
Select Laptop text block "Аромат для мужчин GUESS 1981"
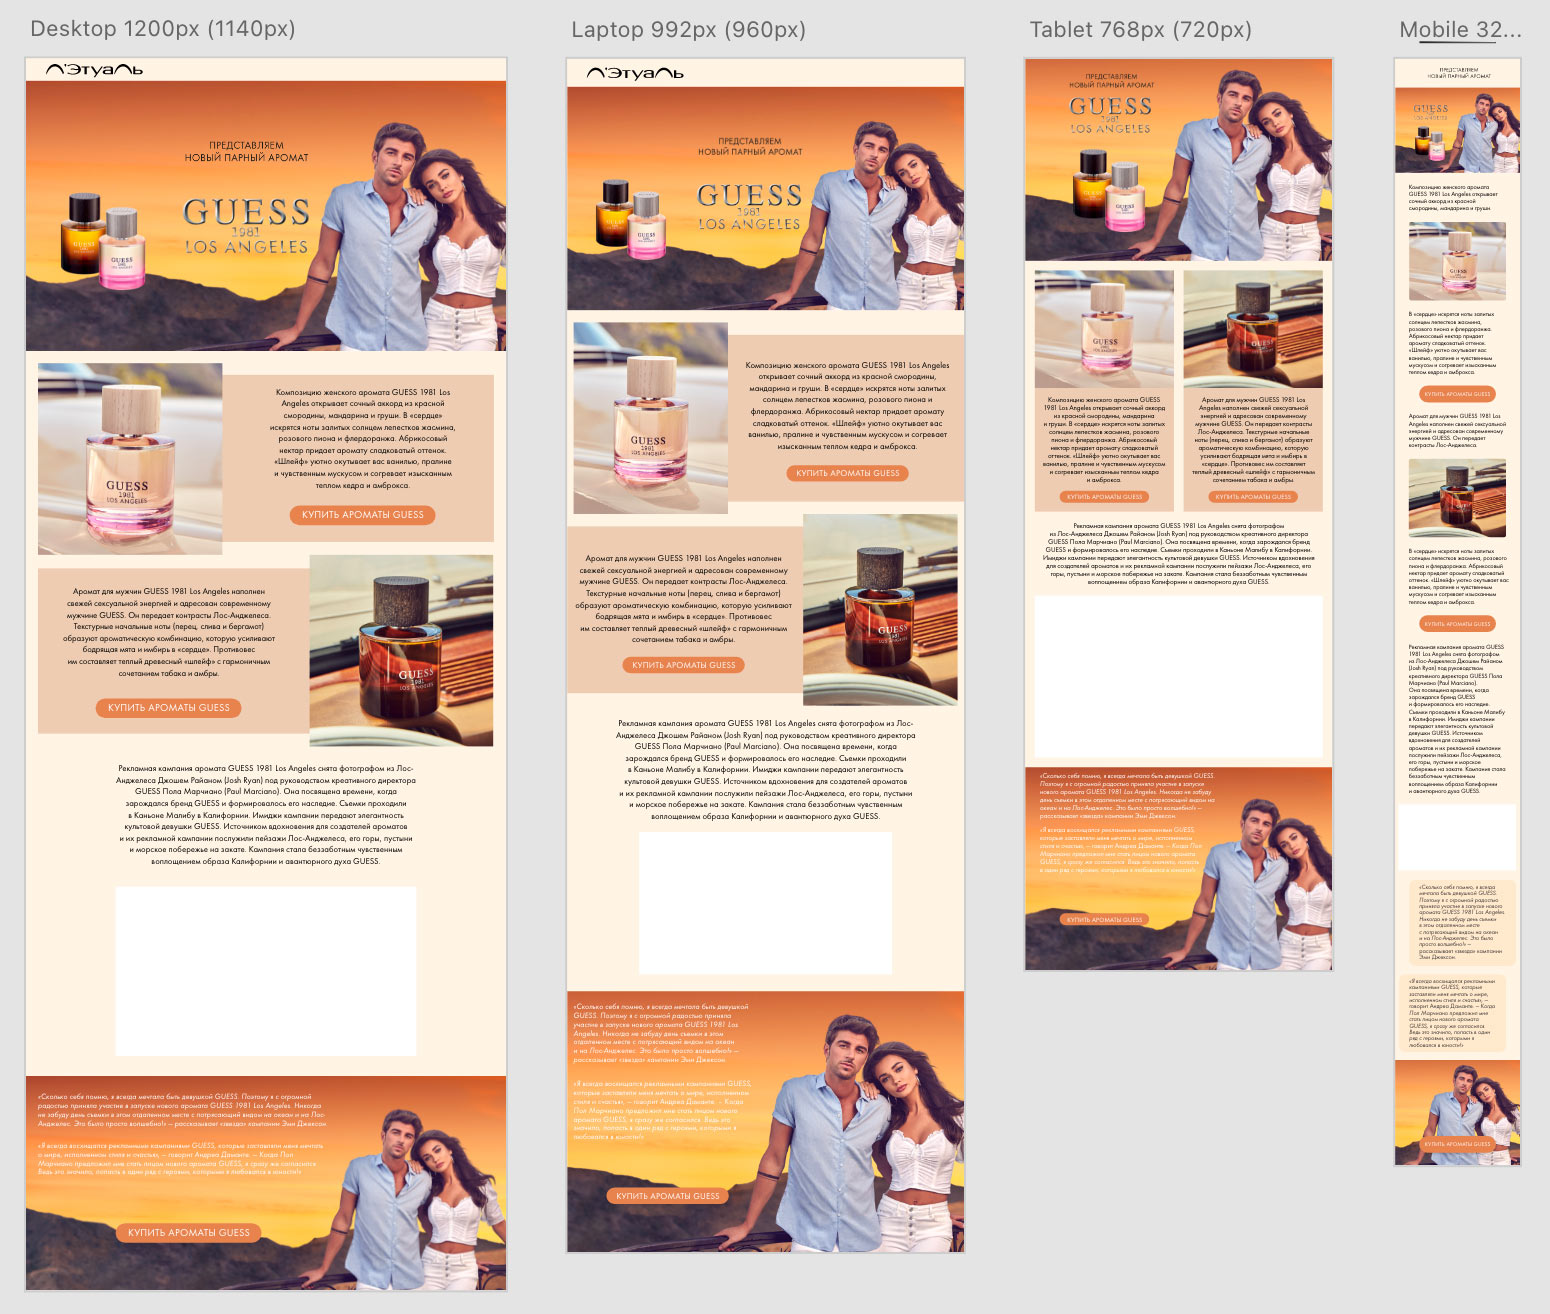click(x=684, y=599)
